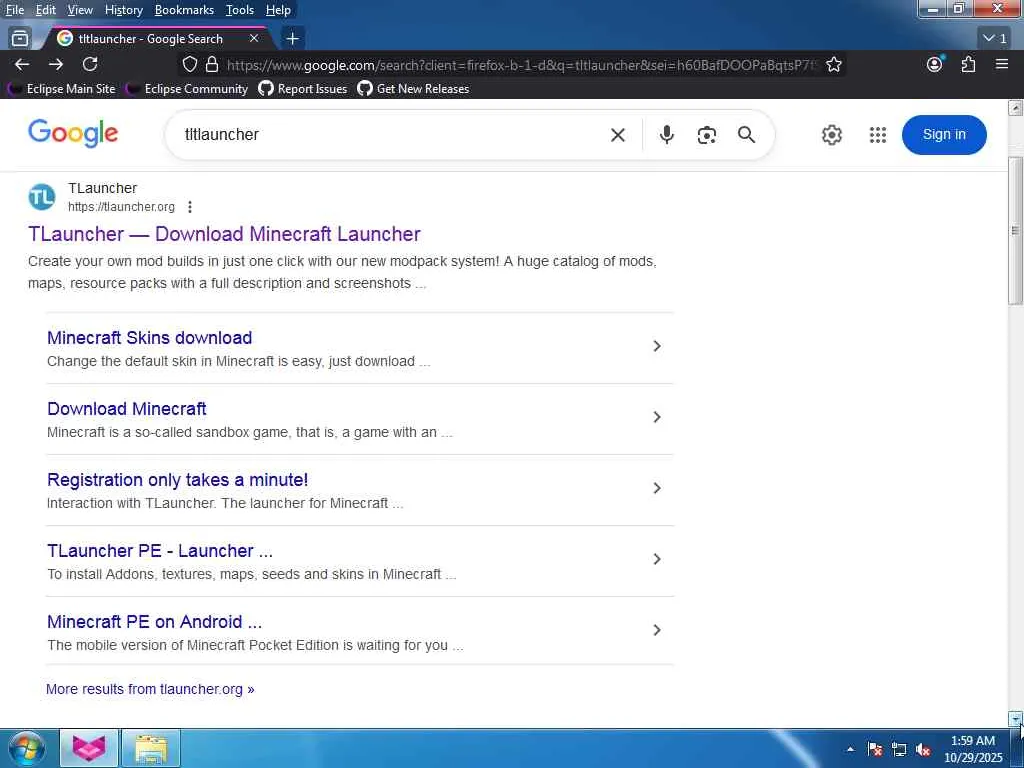Click the pink fox app in the taskbar
This screenshot has width=1024, height=768.
pos(89,748)
